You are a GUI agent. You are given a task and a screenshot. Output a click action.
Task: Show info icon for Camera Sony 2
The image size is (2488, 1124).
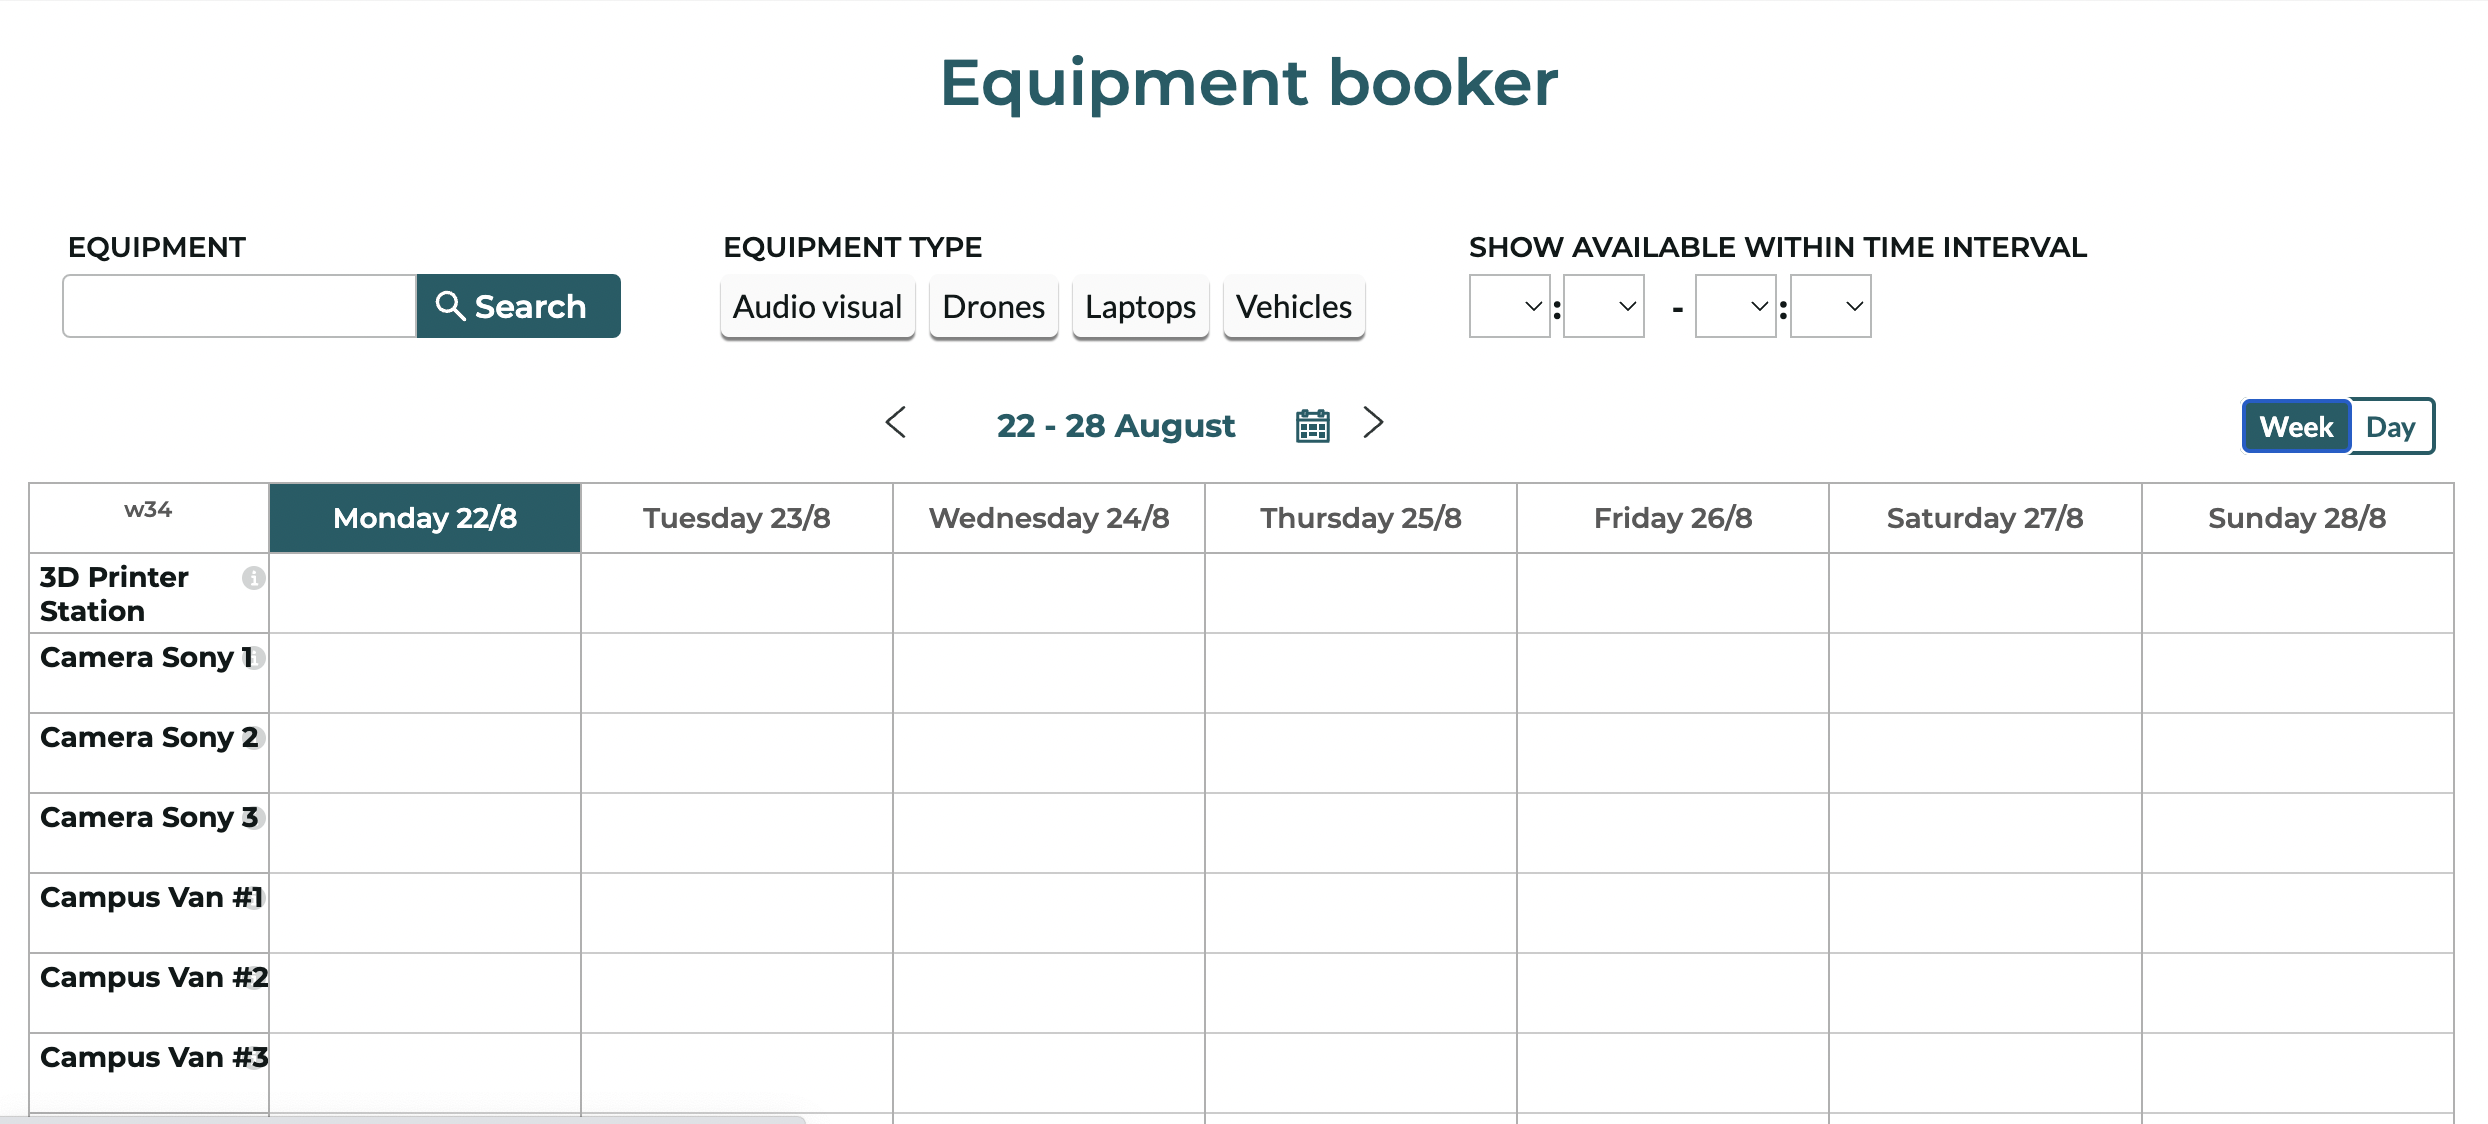pyautogui.click(x=256, y=738)
